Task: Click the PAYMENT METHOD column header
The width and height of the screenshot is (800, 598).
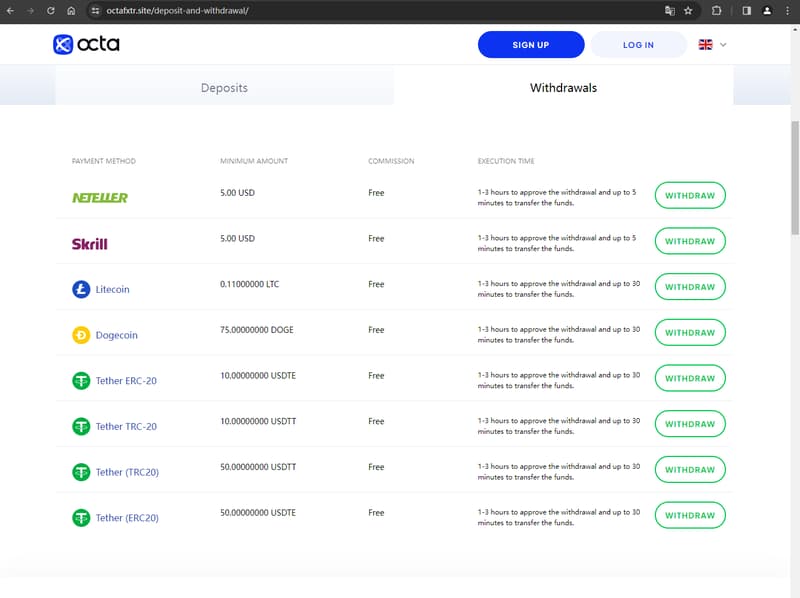Action: [104, 161]
